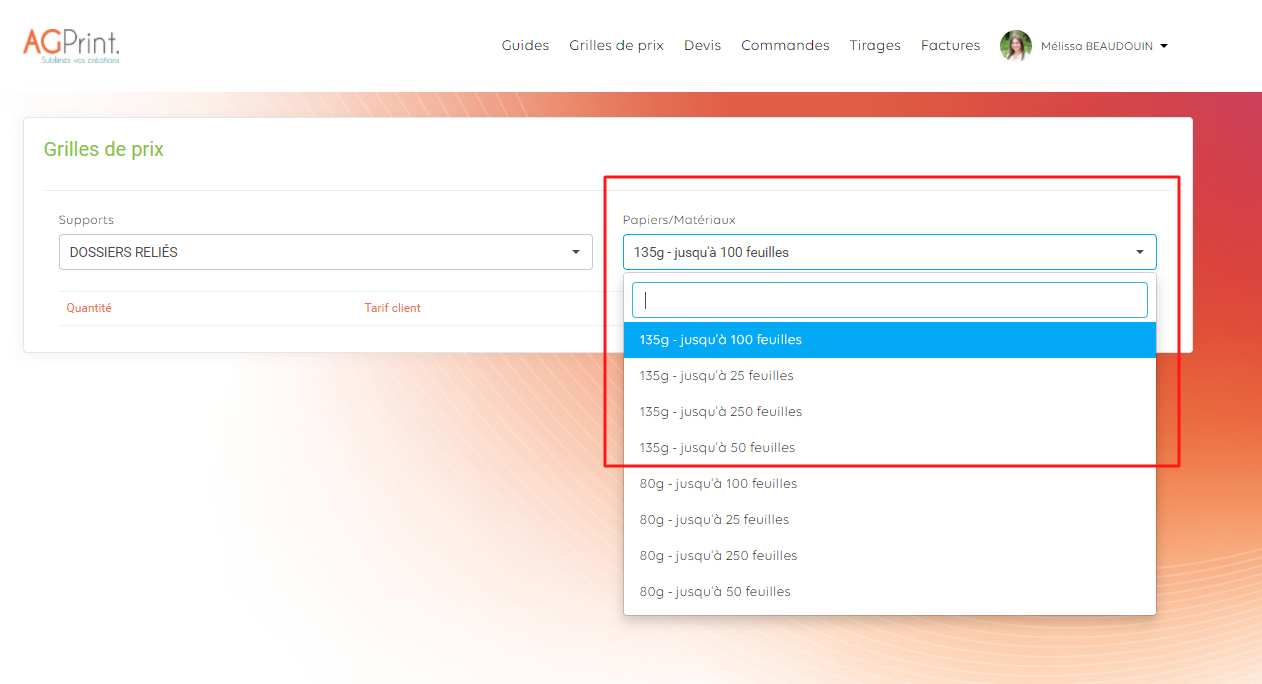Pick 80g - jusqu'à 250 feuilles

click(718, 556)
